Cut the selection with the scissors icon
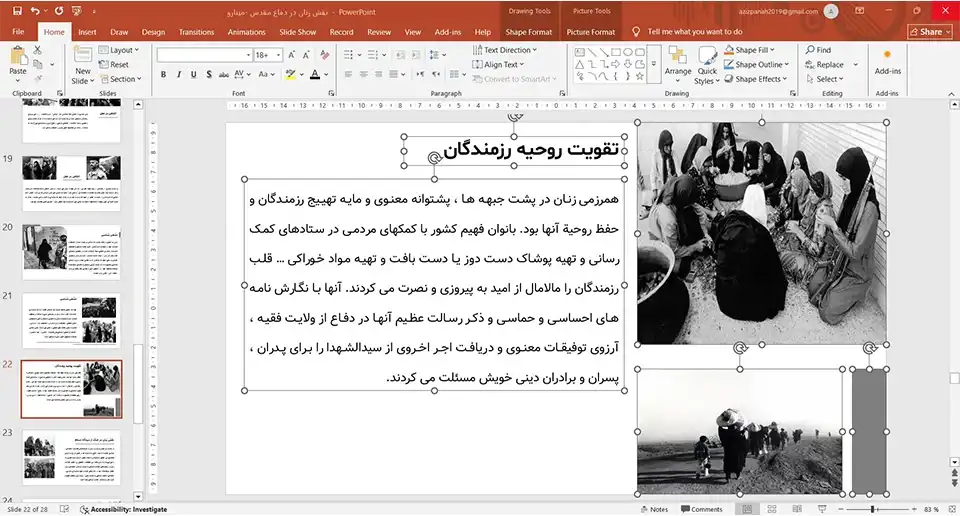This screenshot has width=960, height=516. tap(37, 50)
